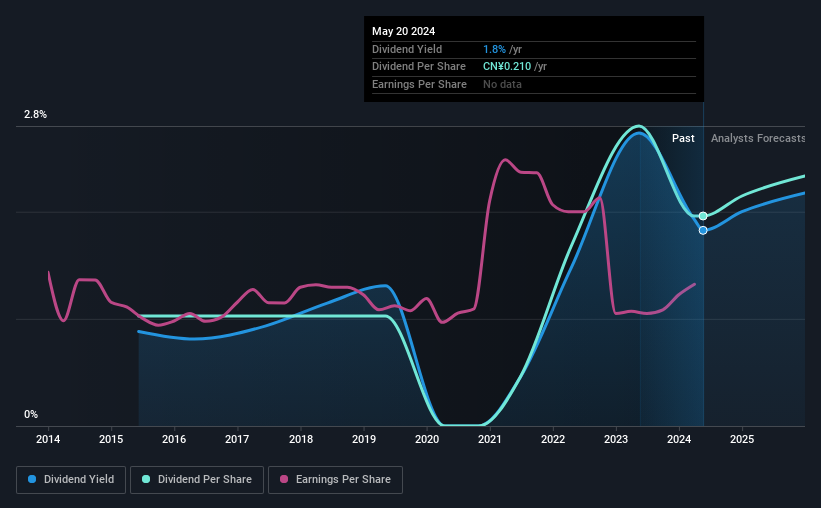Click the teal Dividend Per Share legend dot
This screenshot has width=821, height=508.
[146, 479]
